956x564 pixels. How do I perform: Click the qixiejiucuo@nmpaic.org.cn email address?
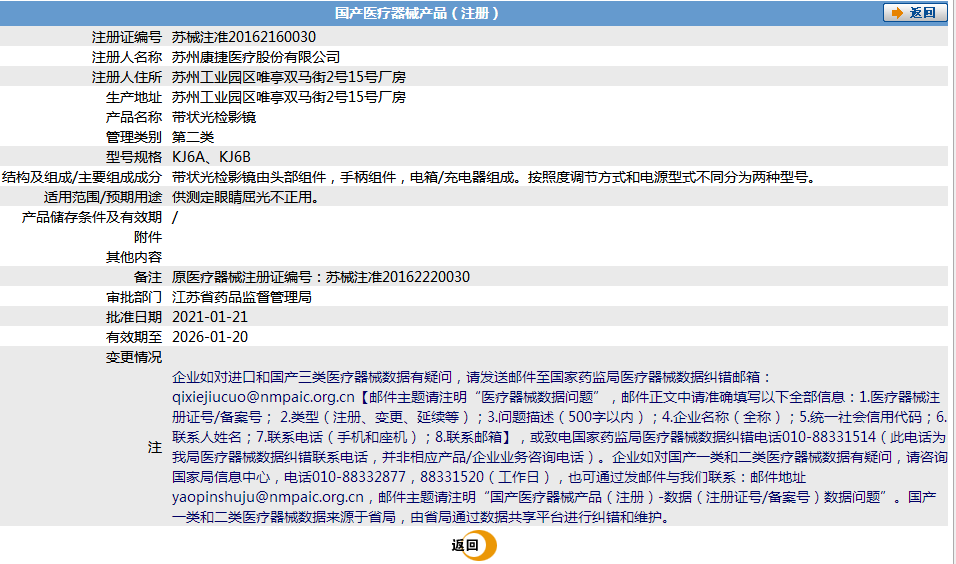[263, 397]
